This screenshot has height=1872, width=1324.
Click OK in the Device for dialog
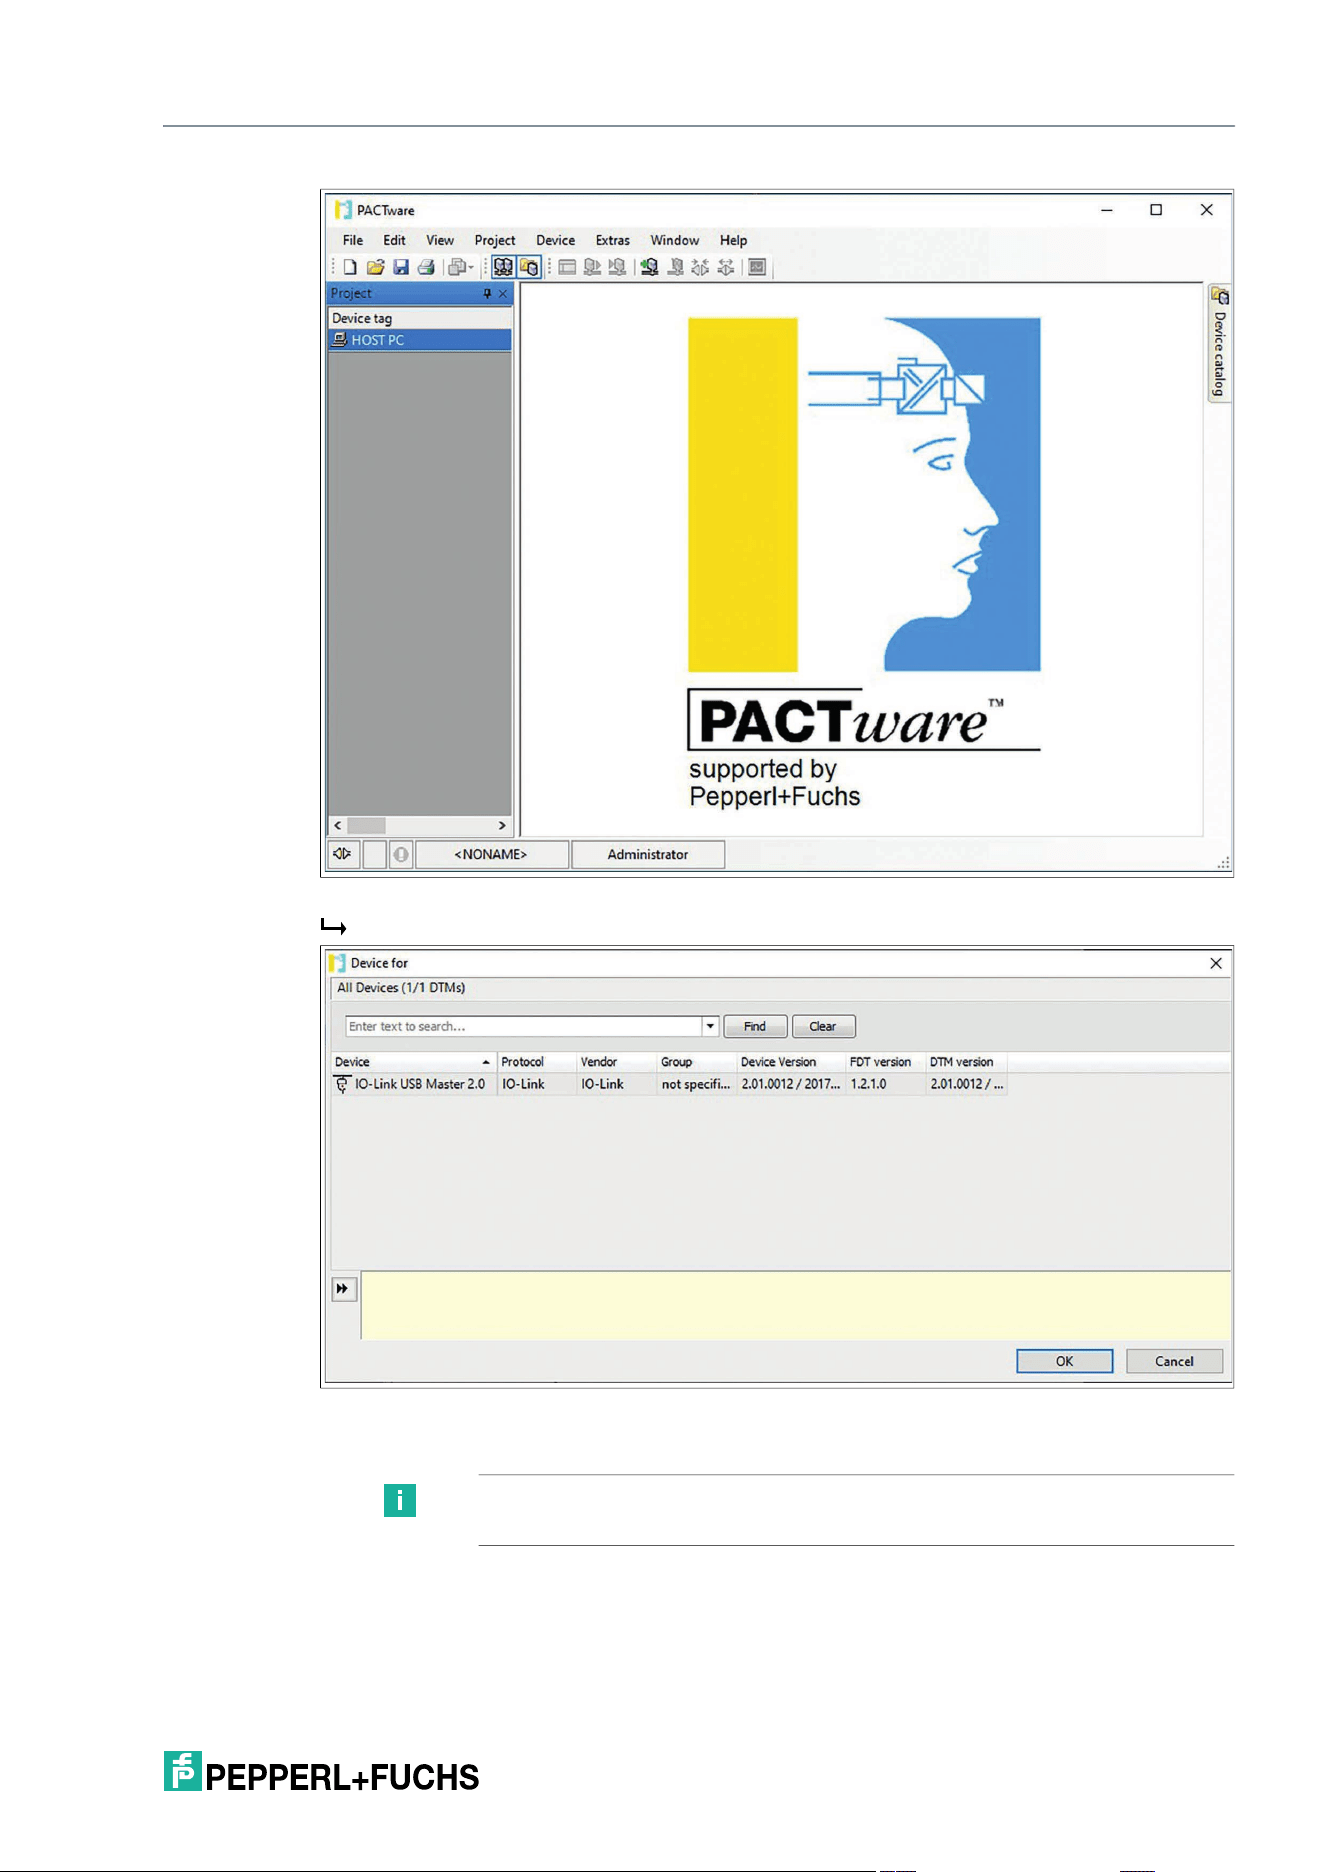[1065, 1361]
